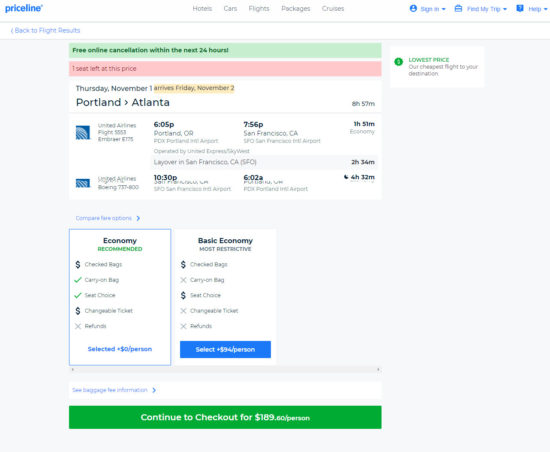Click the Basic Economy fare heading
550x452 pixels.
(225, 241)
